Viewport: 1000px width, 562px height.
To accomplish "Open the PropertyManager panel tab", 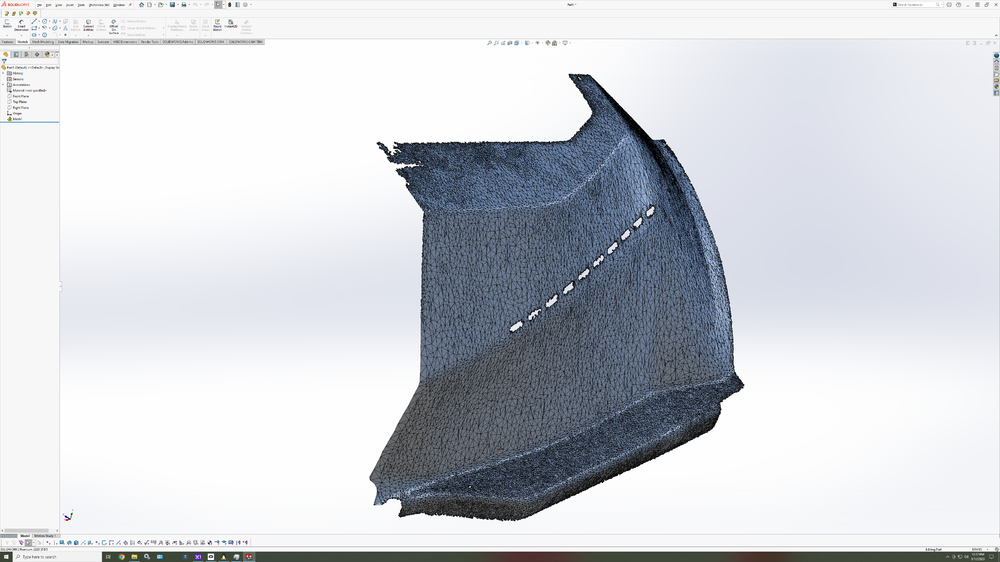I will (x=16, y=54).
